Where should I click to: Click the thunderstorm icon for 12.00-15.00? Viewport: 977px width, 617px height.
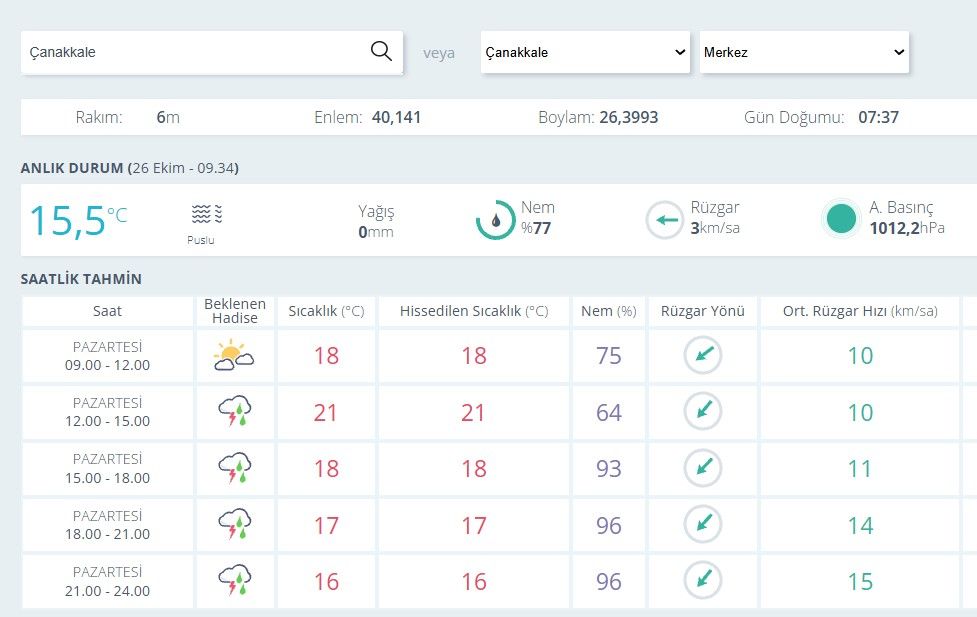click(235, 411)
